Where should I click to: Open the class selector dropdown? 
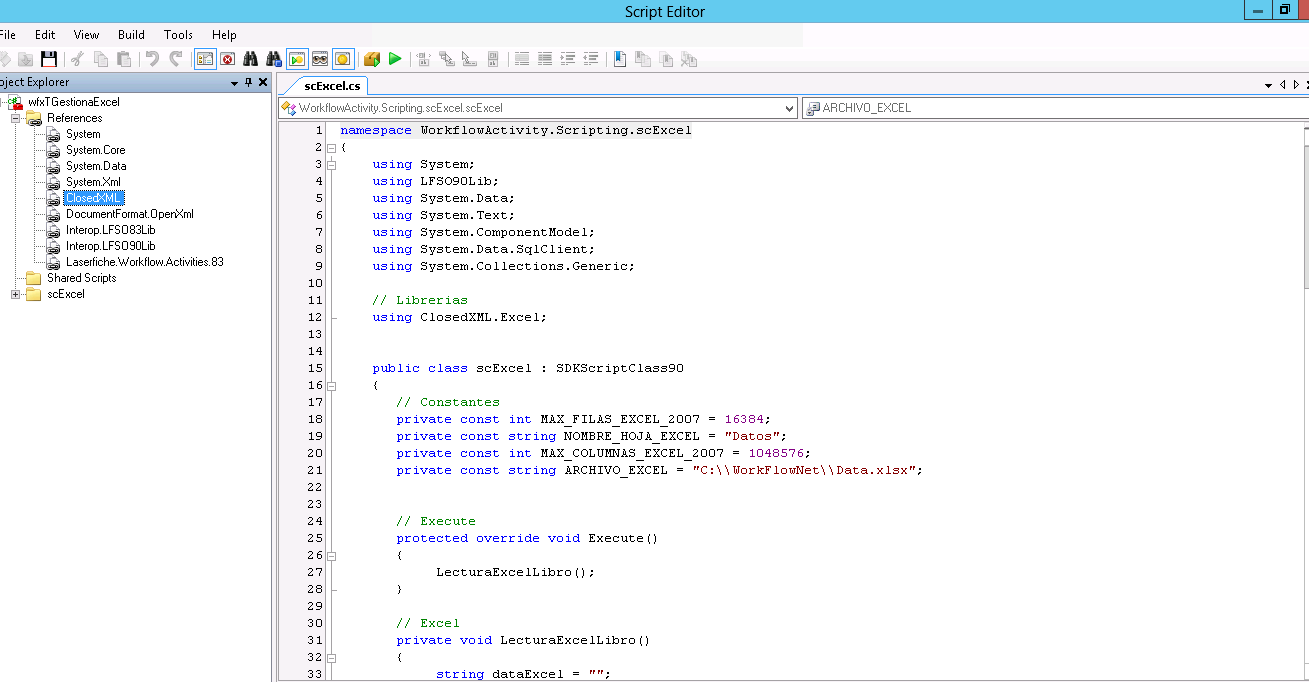788,108
